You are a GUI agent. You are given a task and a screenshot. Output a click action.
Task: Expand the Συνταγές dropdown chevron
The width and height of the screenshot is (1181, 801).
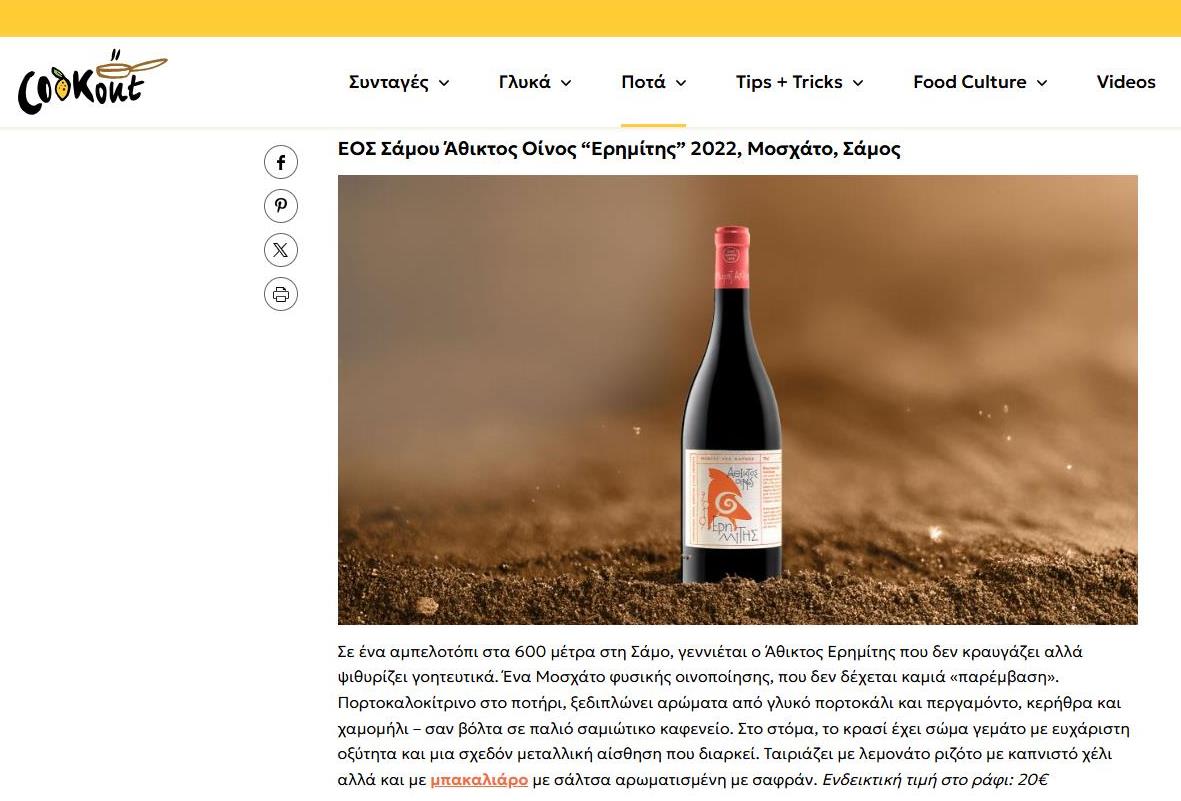tap(444, 83)
